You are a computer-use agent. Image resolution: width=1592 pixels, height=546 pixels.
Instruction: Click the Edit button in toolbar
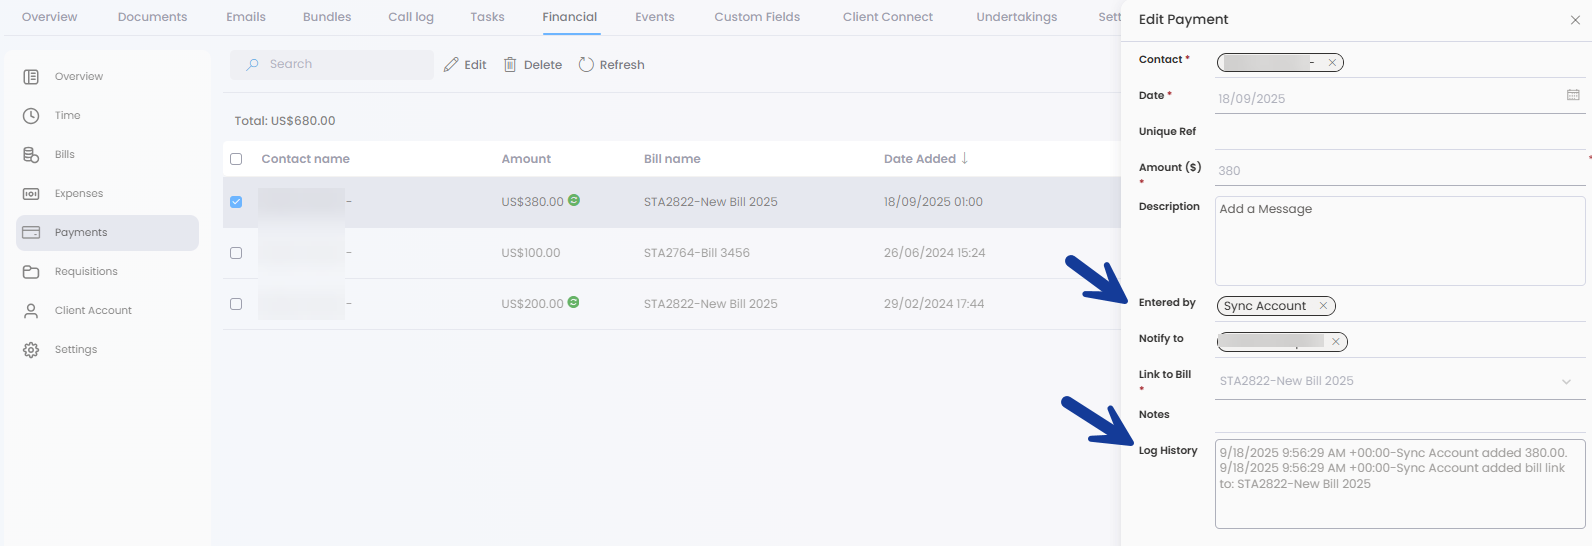point(465,65)
